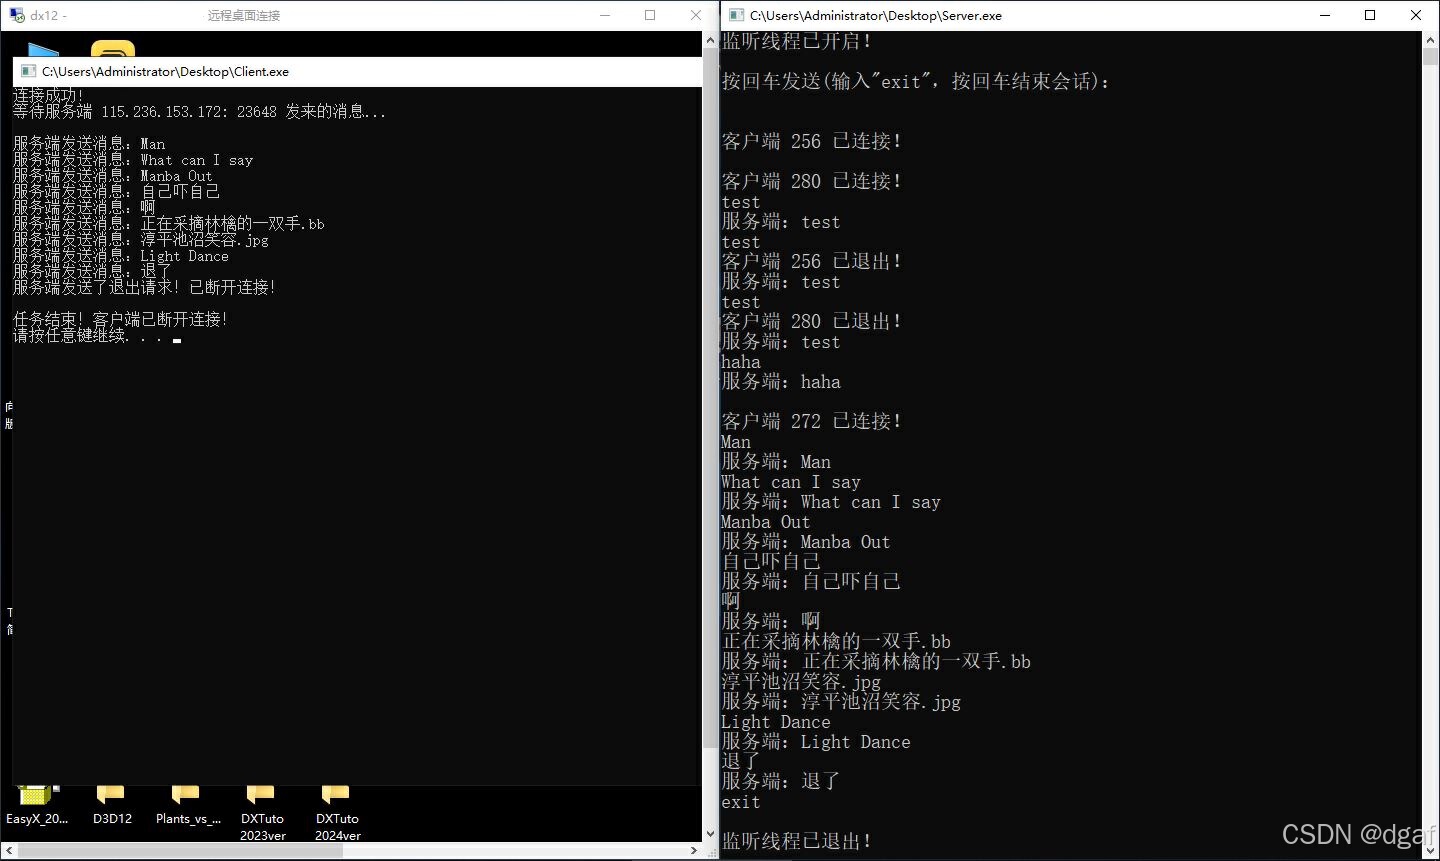
Task: Click the remote desktop vertical scrollbar thumb
Action: [711, 400]
